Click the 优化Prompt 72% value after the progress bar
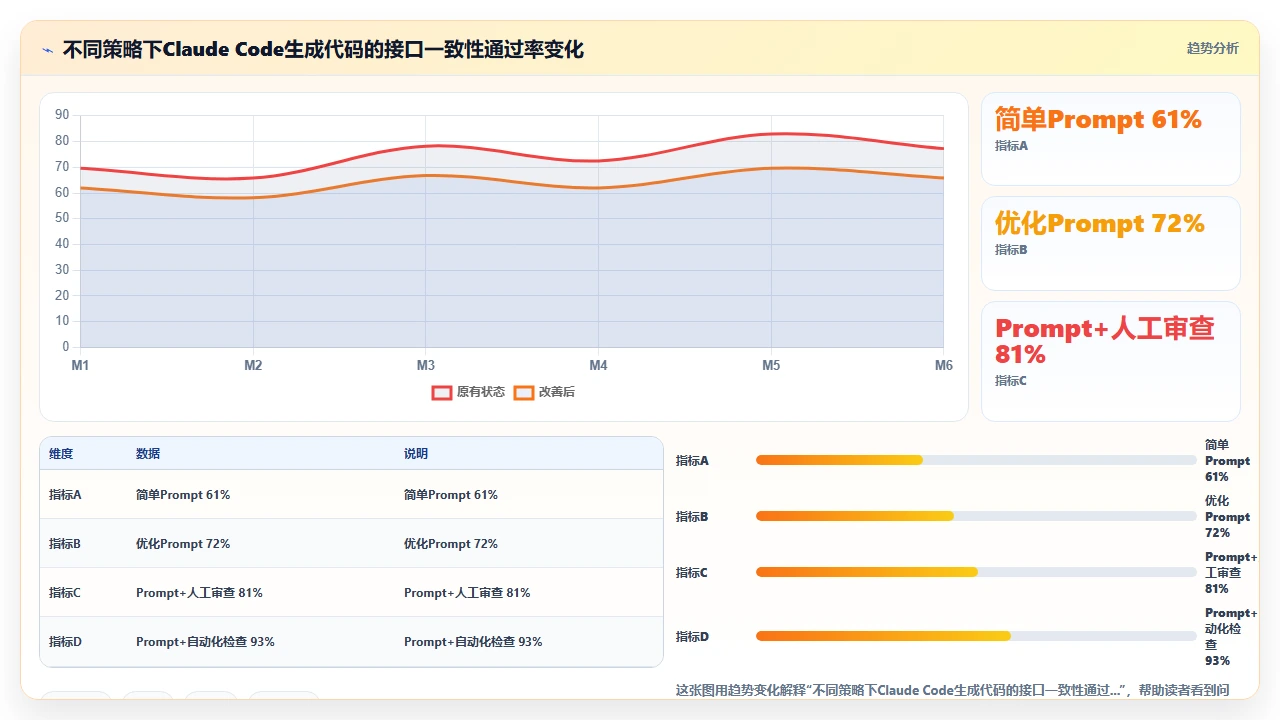The height and width of the screenshot is (720, 1280). click(x=1227, y=517)
